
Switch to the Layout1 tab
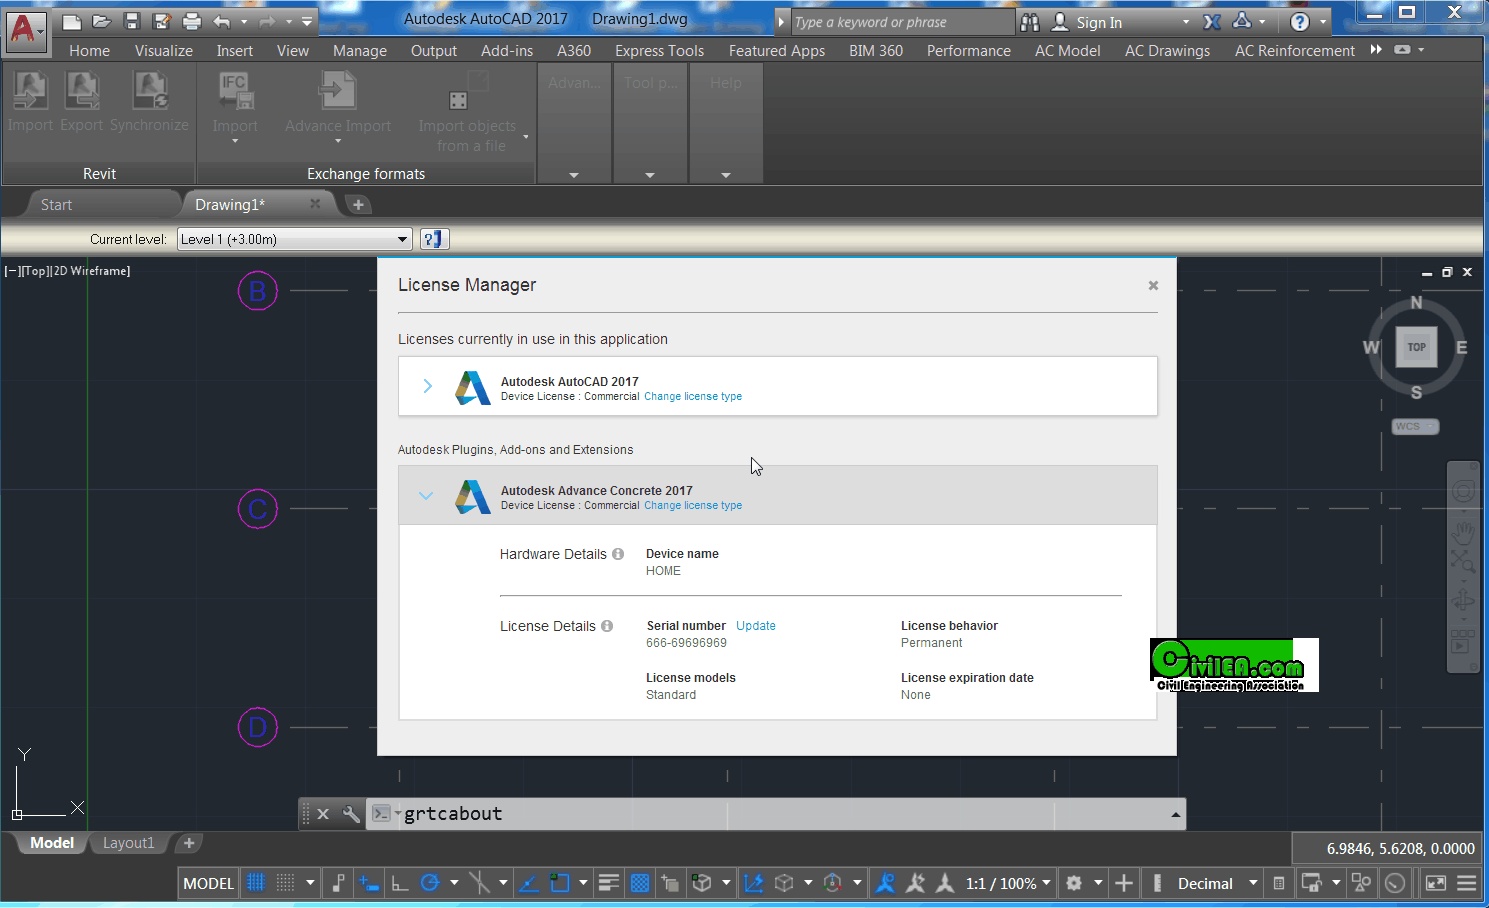(x=129, y=843)
